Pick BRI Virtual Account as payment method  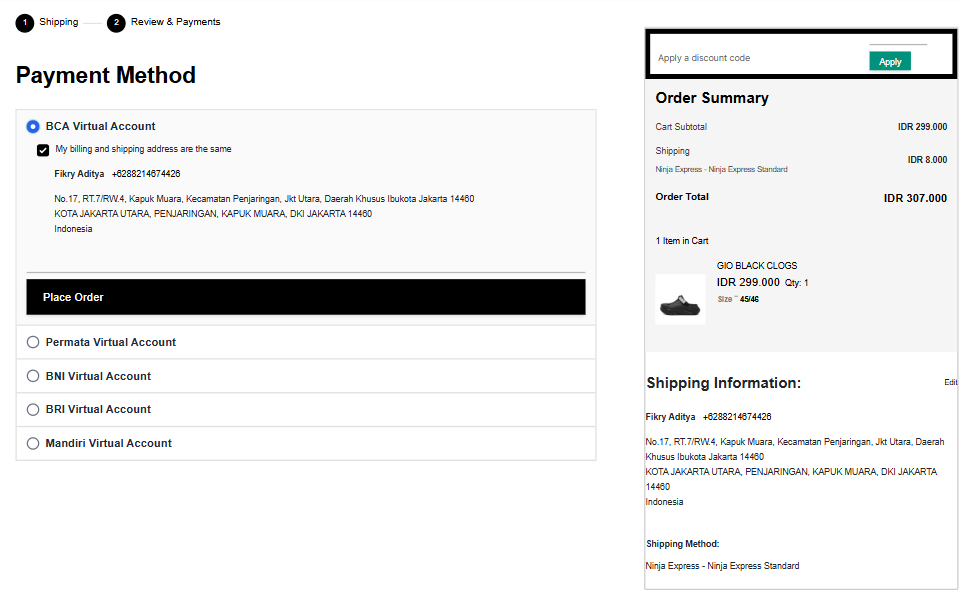coord(33,409)
